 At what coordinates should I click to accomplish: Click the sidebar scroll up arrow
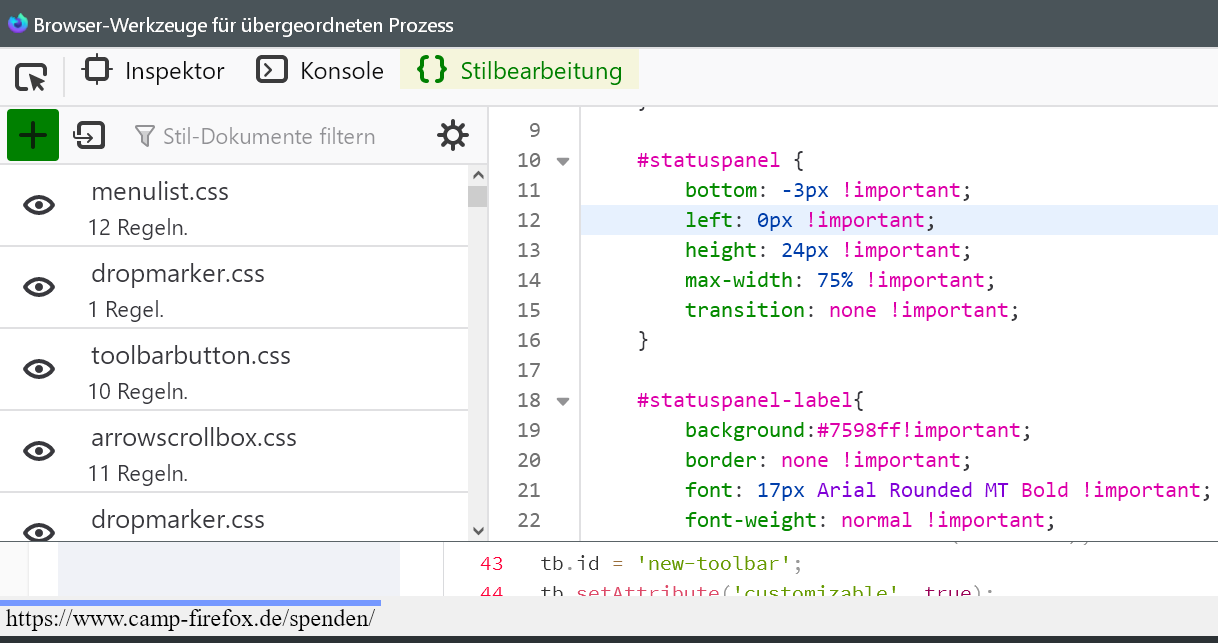click(478, 176)
